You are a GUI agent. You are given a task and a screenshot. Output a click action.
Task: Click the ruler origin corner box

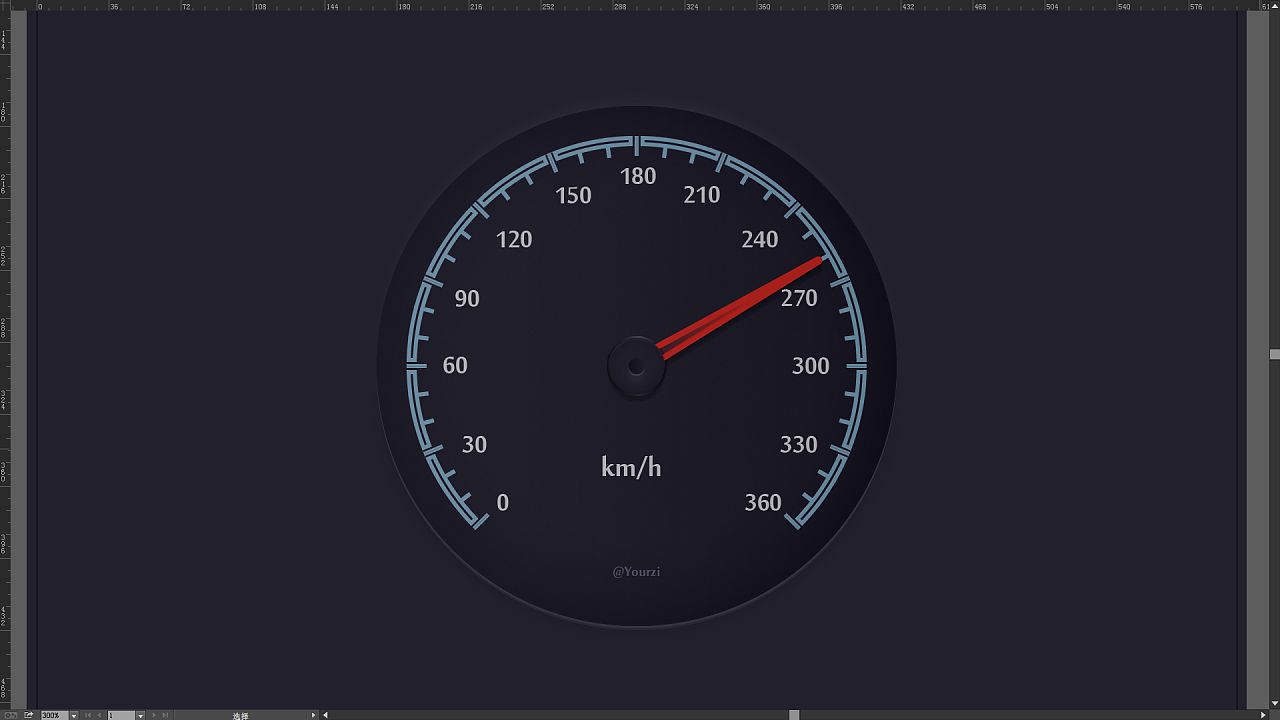coord(5,5)
